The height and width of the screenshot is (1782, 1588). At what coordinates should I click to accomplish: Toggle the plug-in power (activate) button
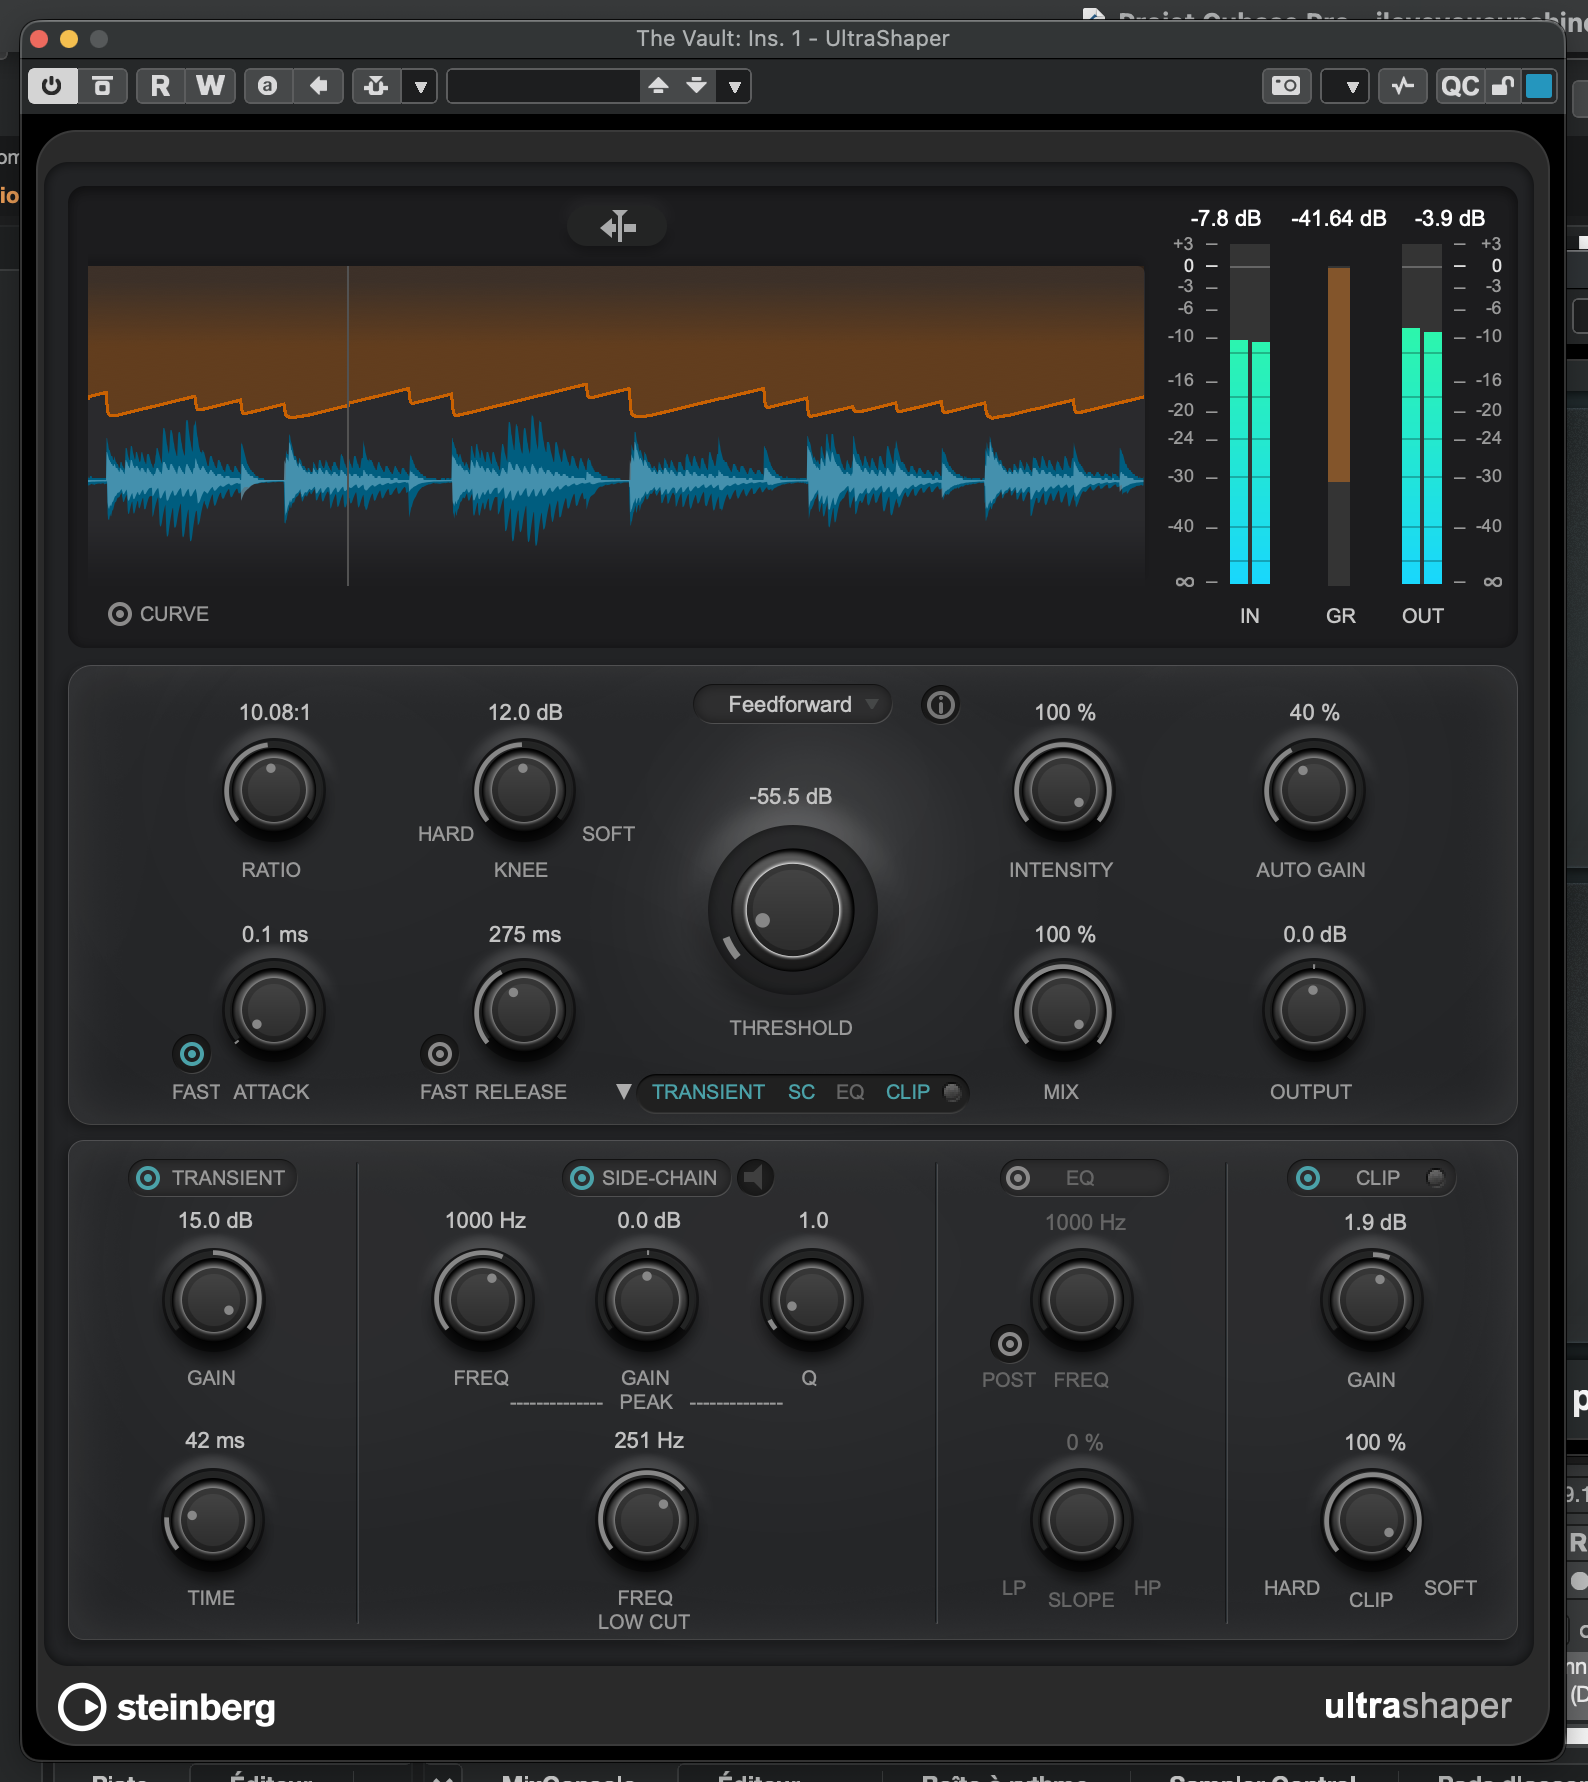[x=52, y=86]
